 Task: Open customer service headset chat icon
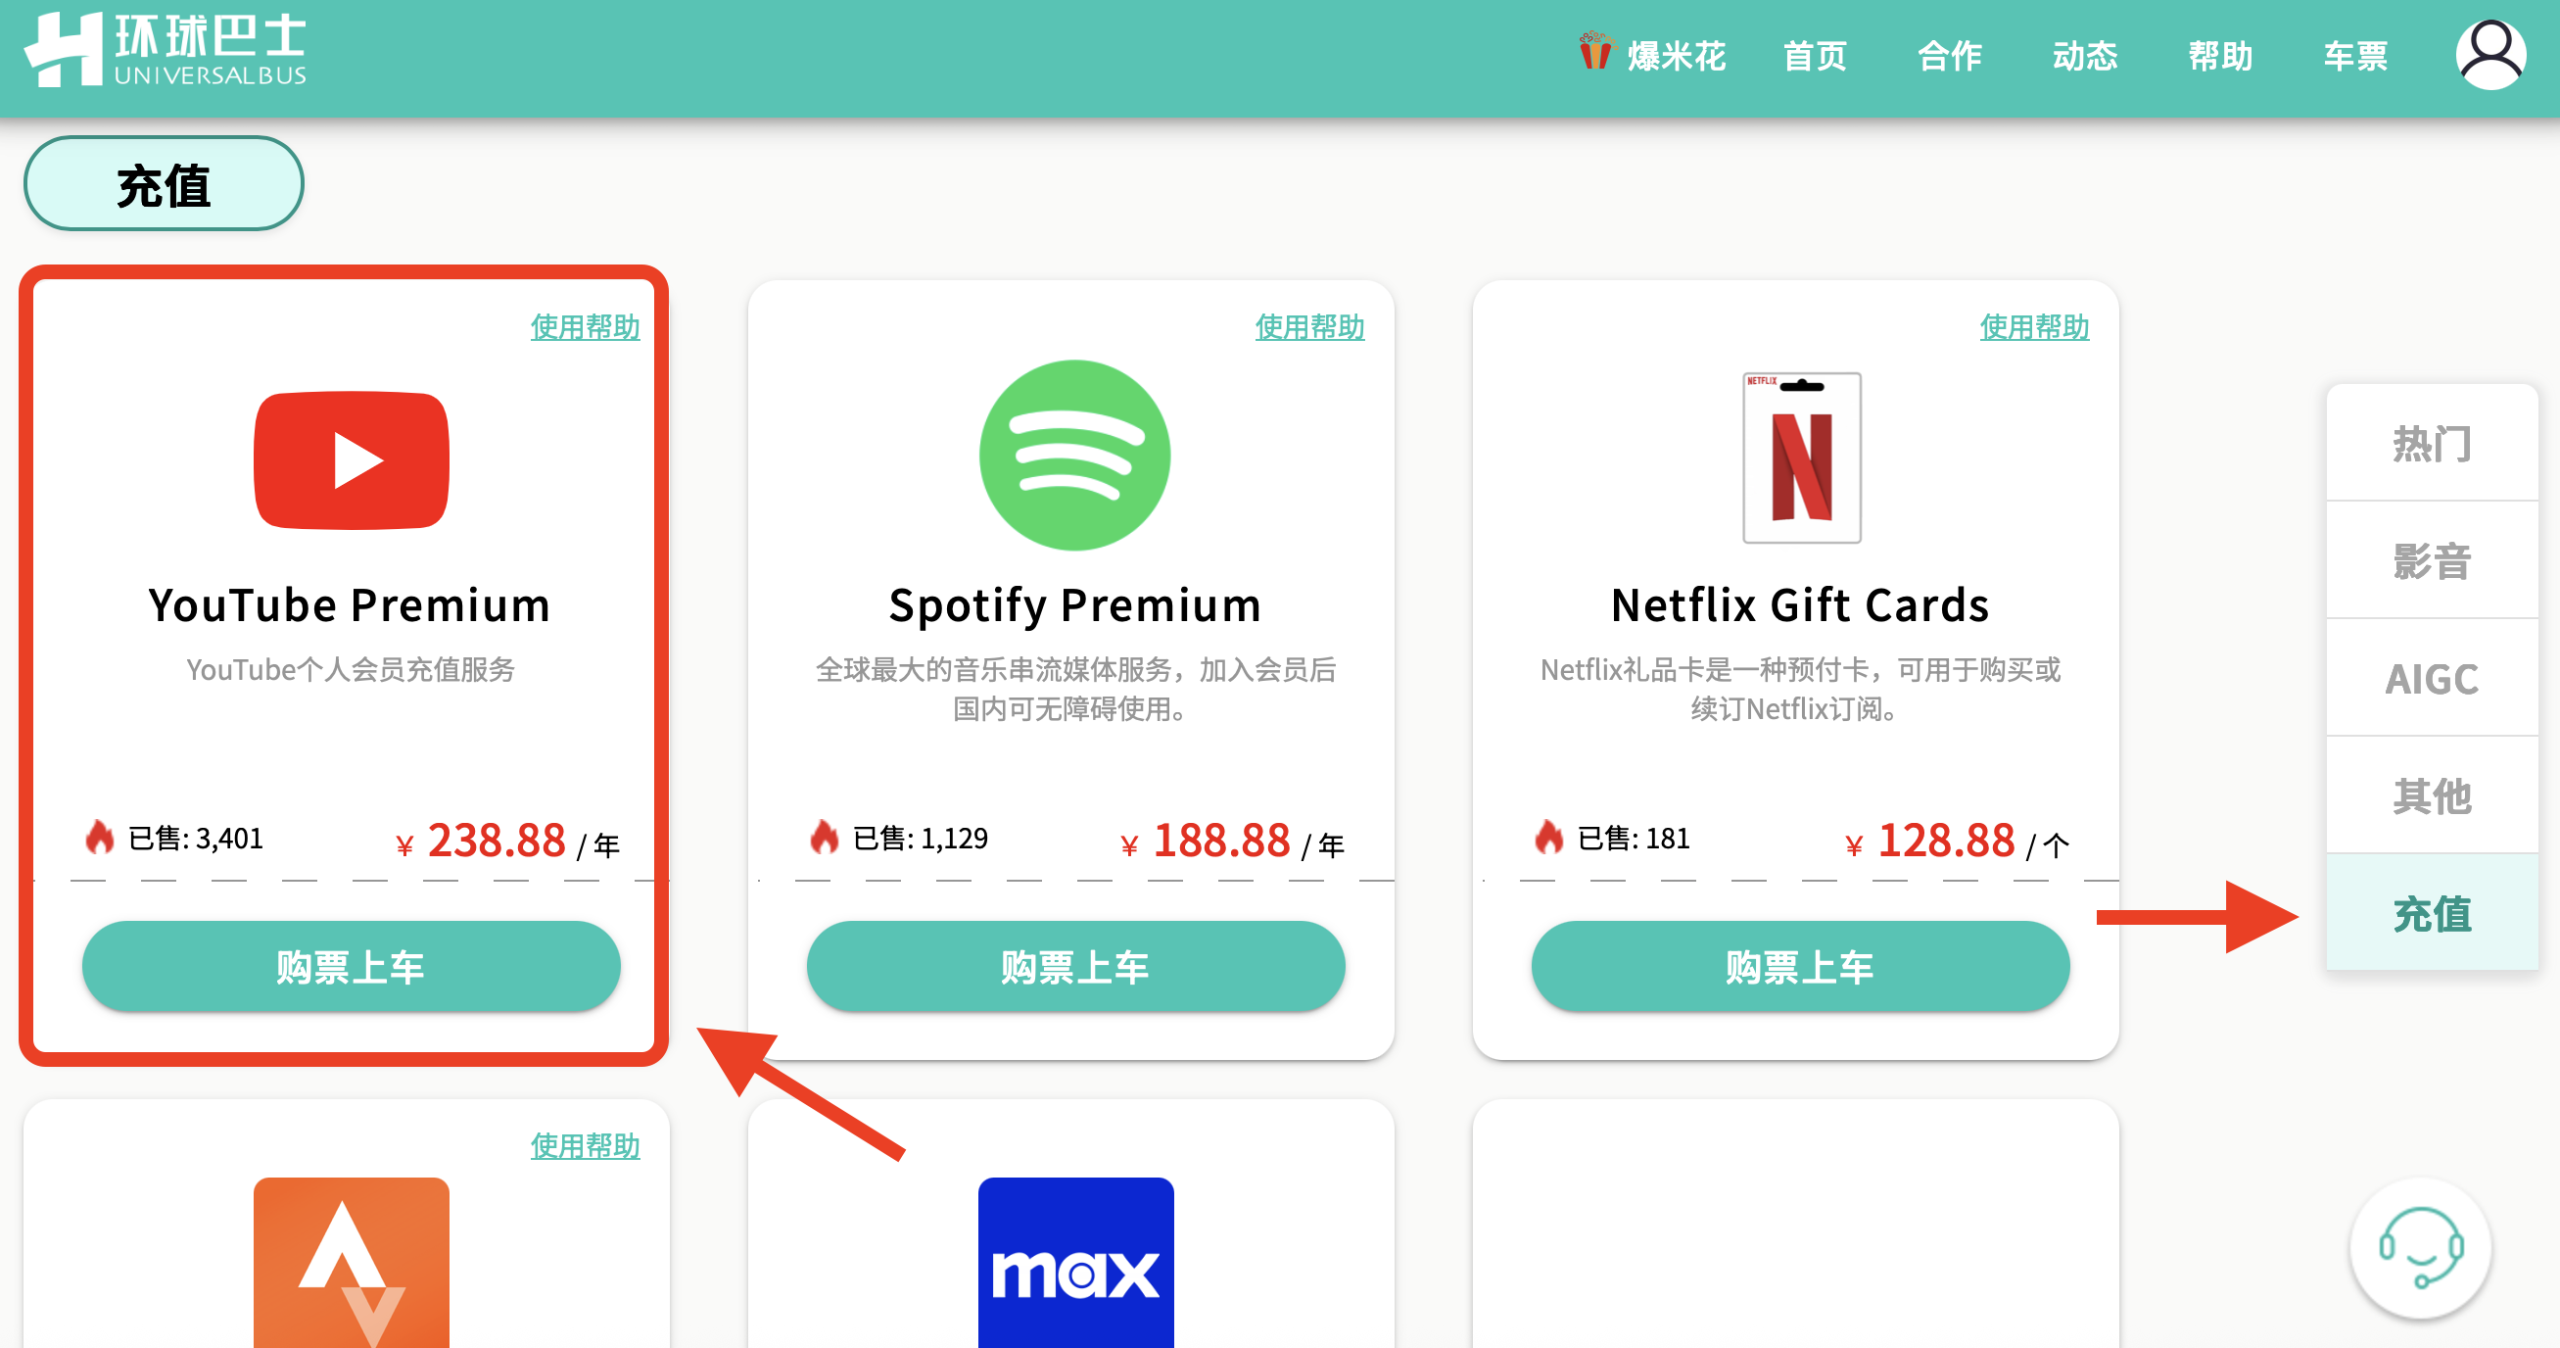pyautogui.click(x=2420, y=1247)
